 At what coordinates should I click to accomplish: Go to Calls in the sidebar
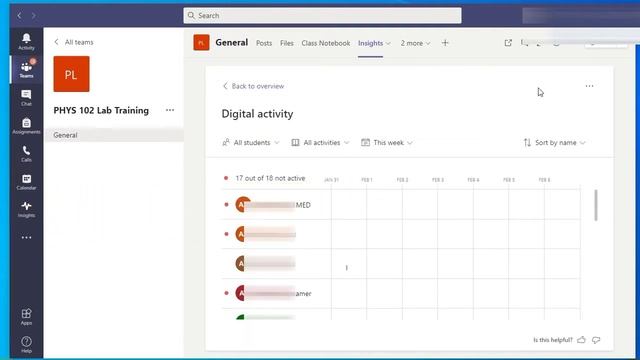(x=26, y=154)
